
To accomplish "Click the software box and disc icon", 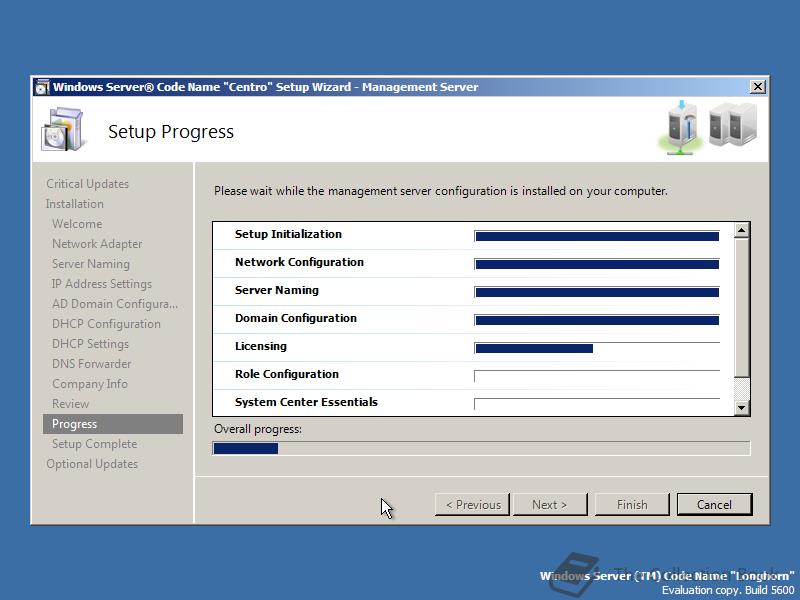I will point(62,130).
